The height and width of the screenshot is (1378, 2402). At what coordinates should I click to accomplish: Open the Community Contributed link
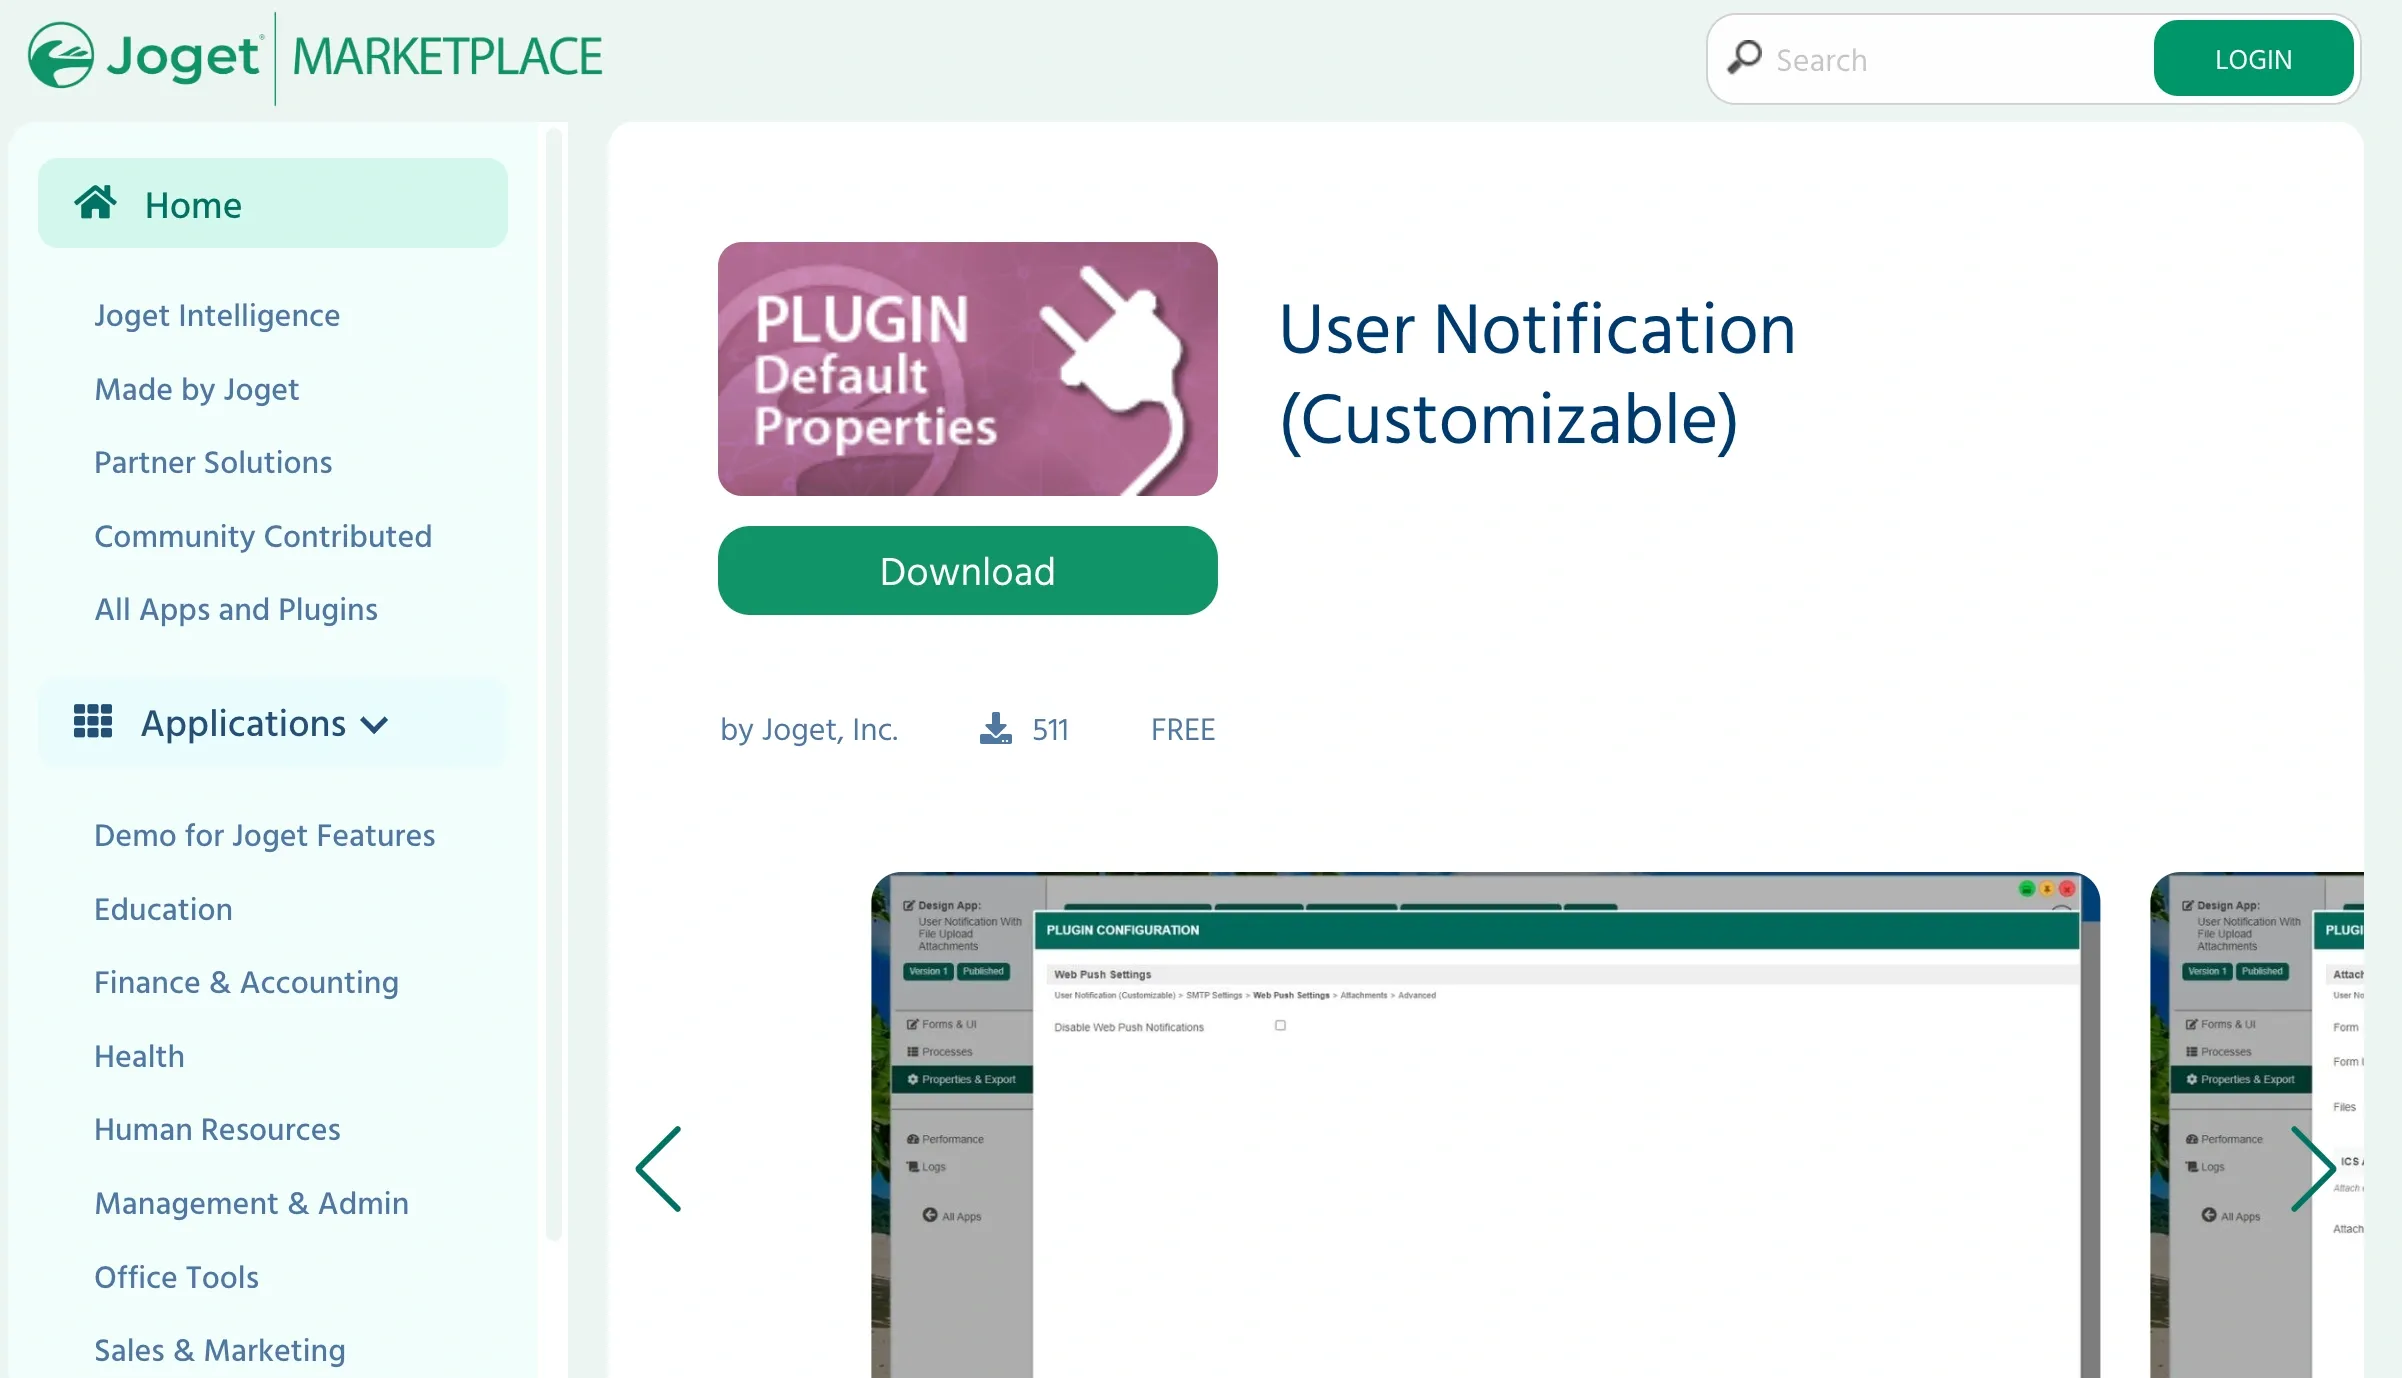click(x=263, y=537)
